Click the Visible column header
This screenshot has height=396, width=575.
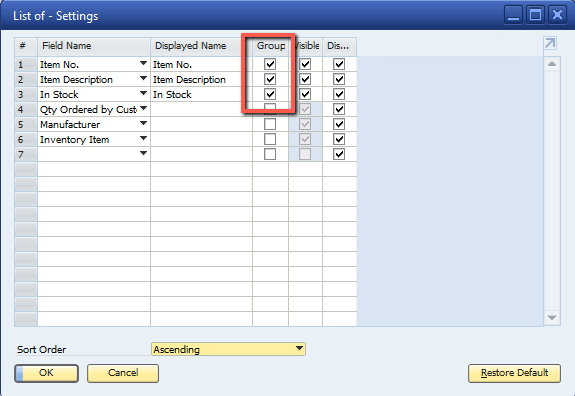pyautogui.click(x=305, y=46)
